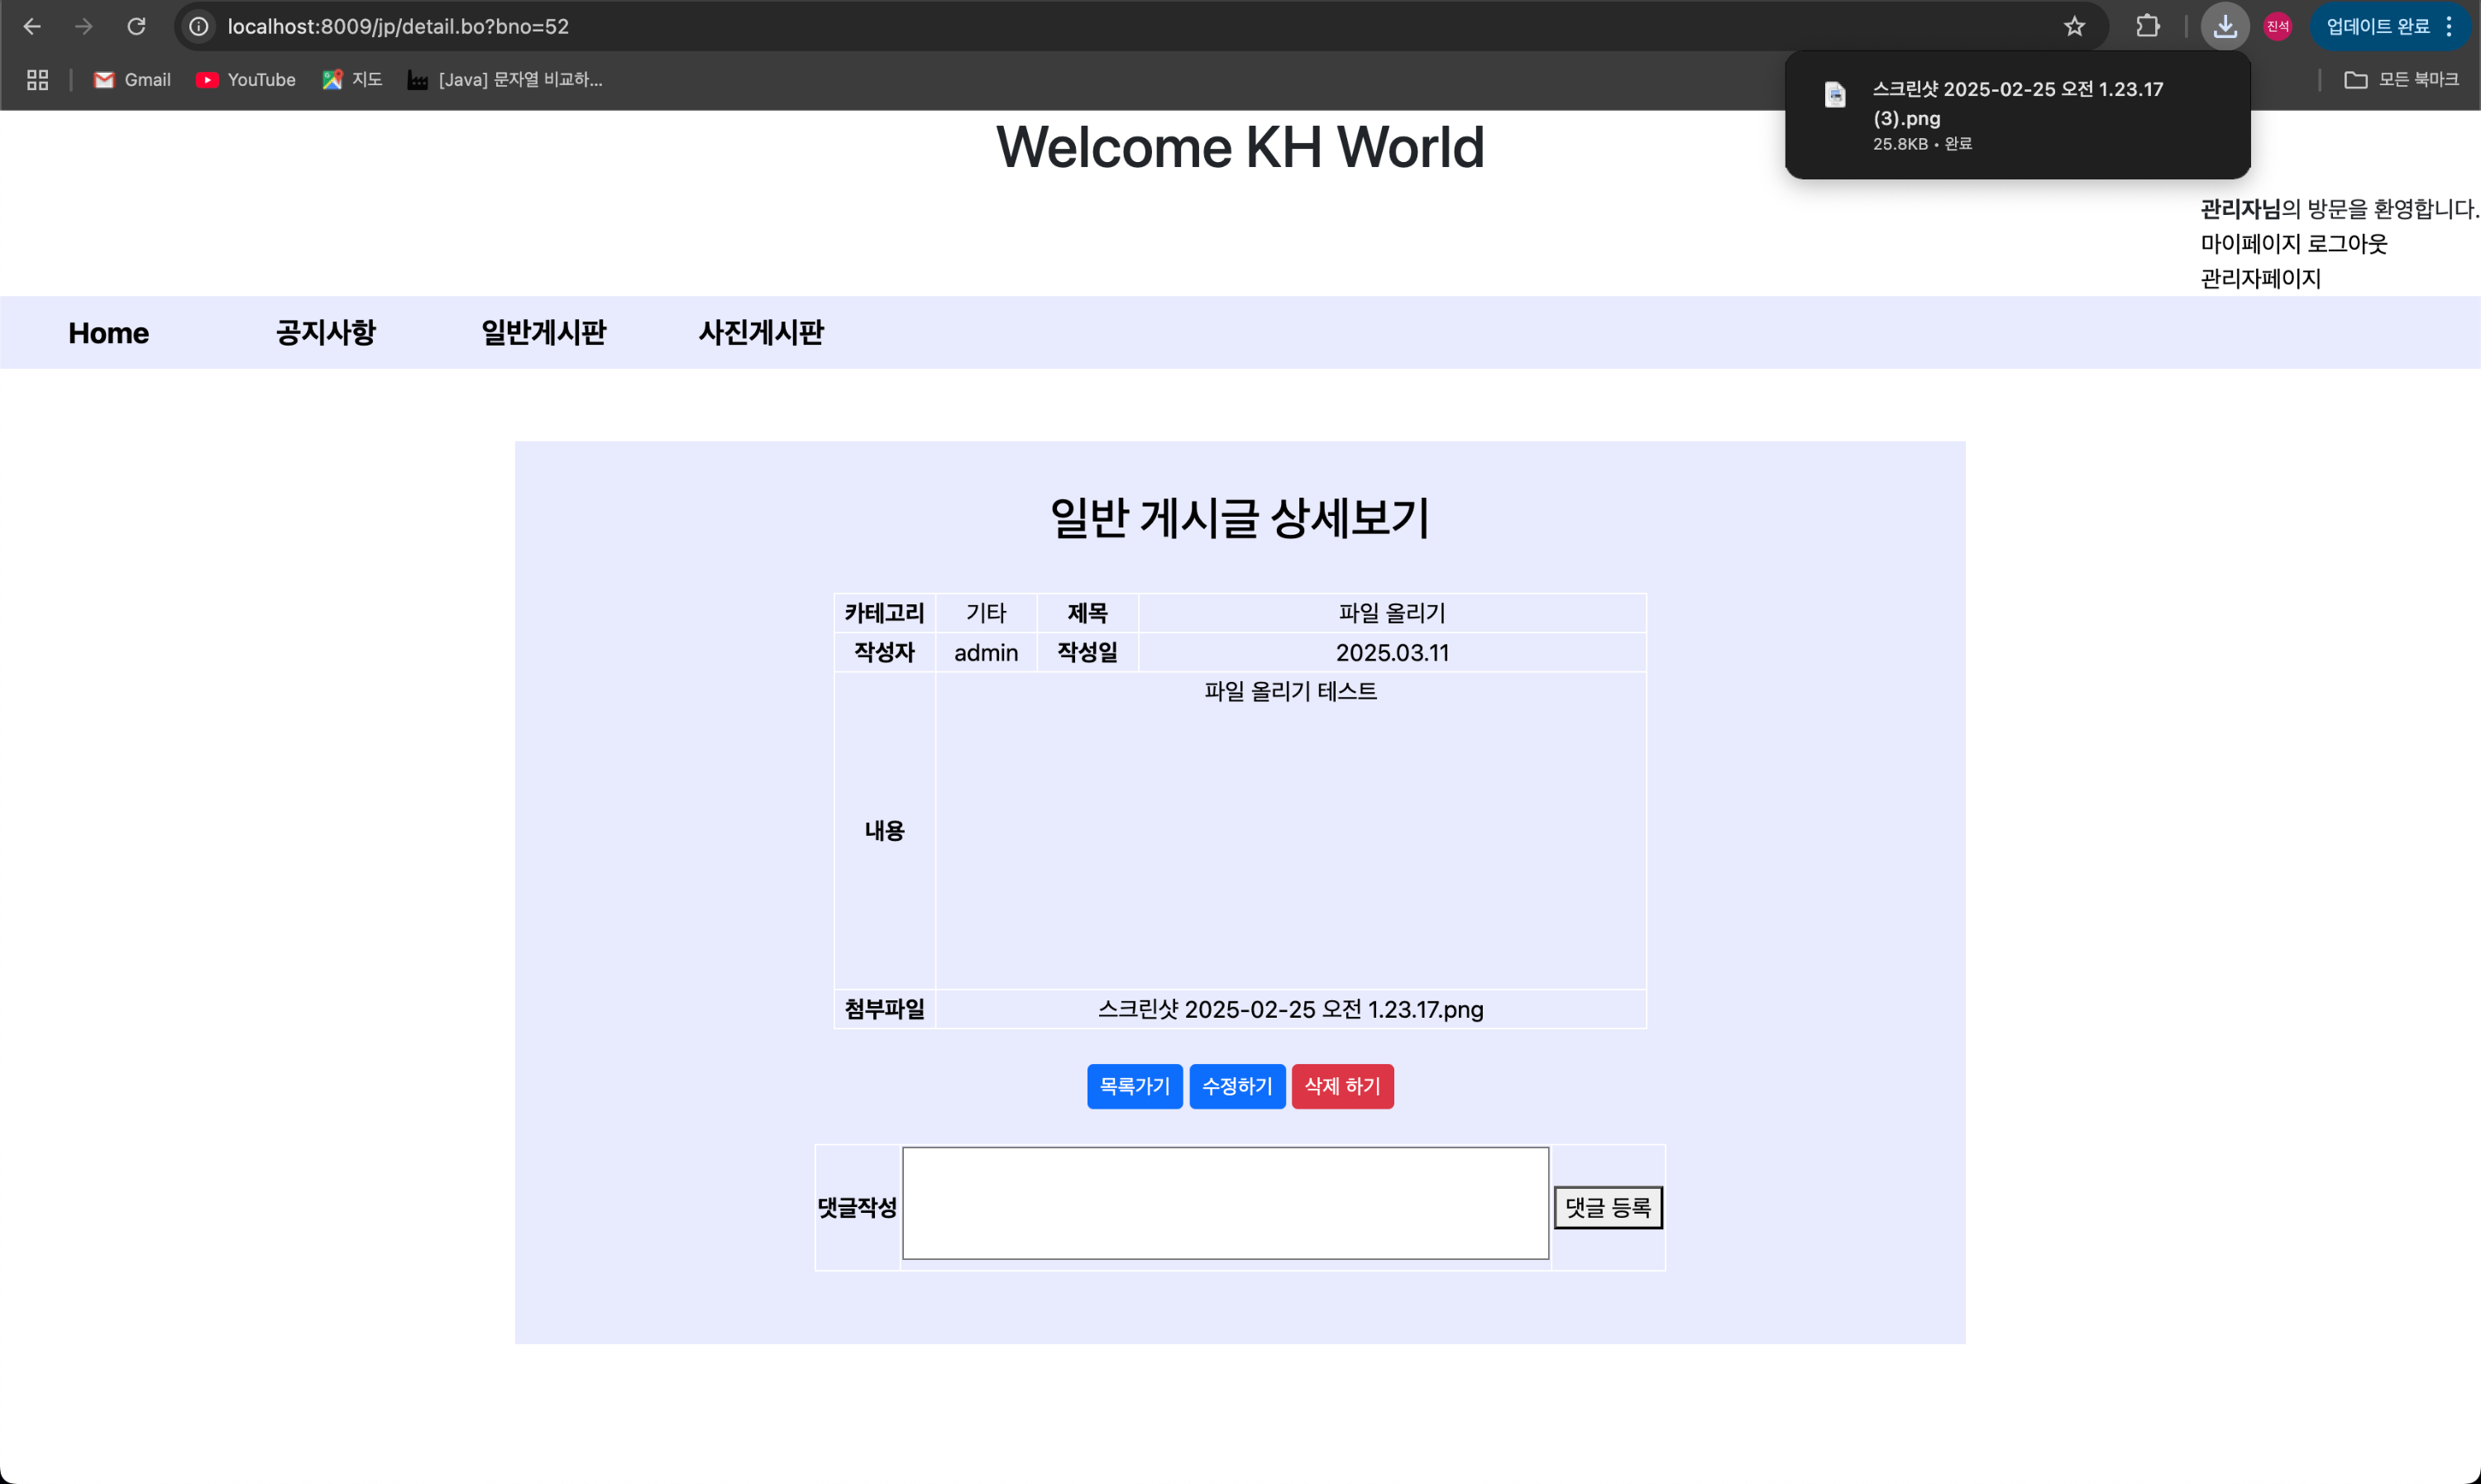
Task: Click the admin author cell
Action: (x=986, y=653)
